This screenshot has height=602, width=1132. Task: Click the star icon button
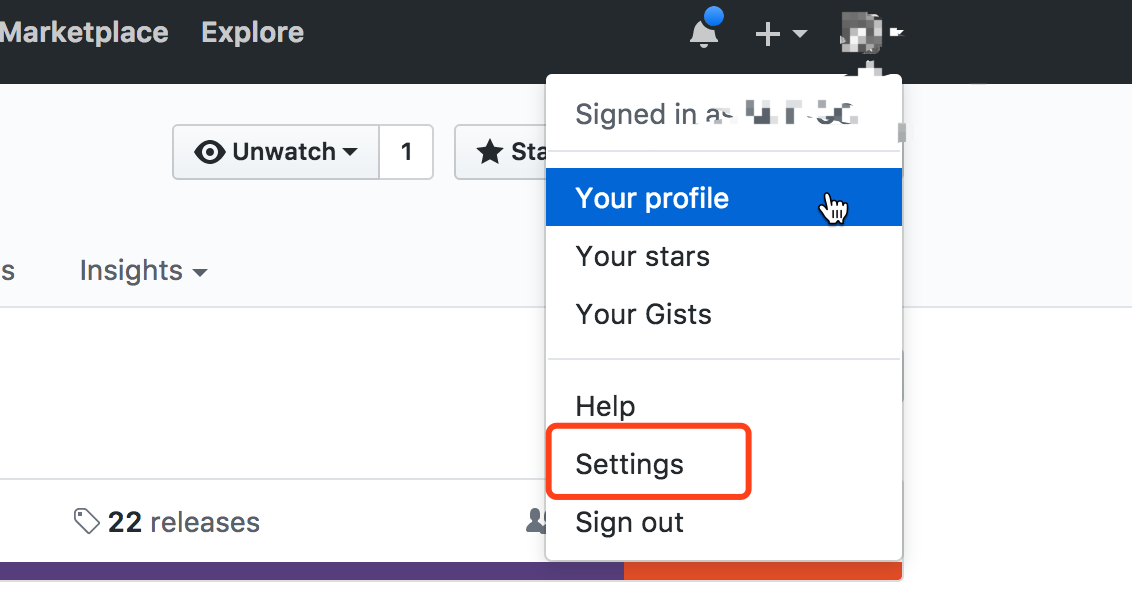point(490,152)
